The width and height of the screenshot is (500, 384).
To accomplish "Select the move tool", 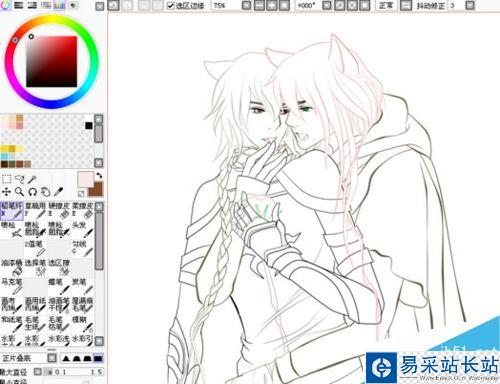I will [6, 192].
